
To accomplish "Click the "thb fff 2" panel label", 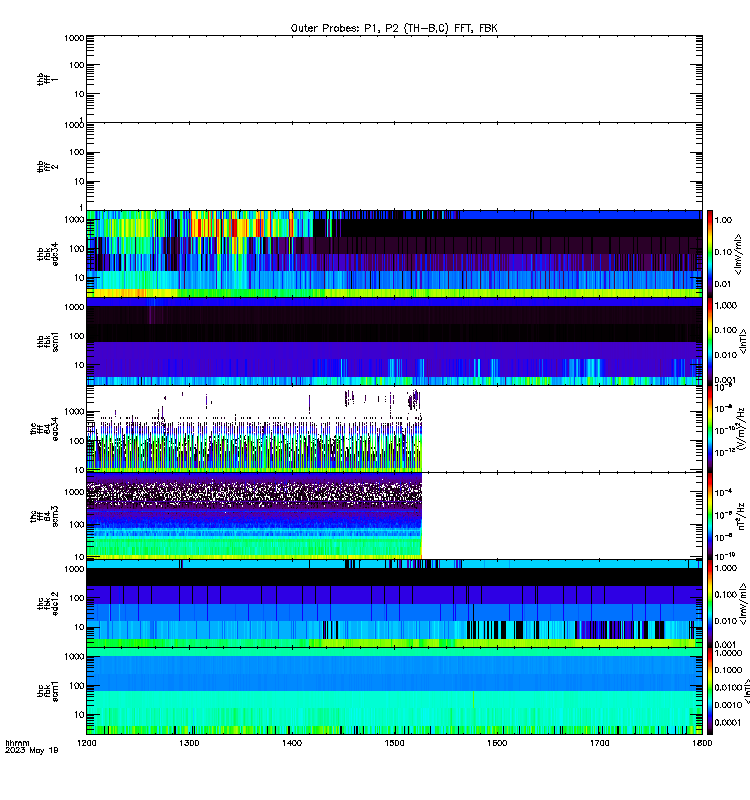I will click(x=47, y=166).
